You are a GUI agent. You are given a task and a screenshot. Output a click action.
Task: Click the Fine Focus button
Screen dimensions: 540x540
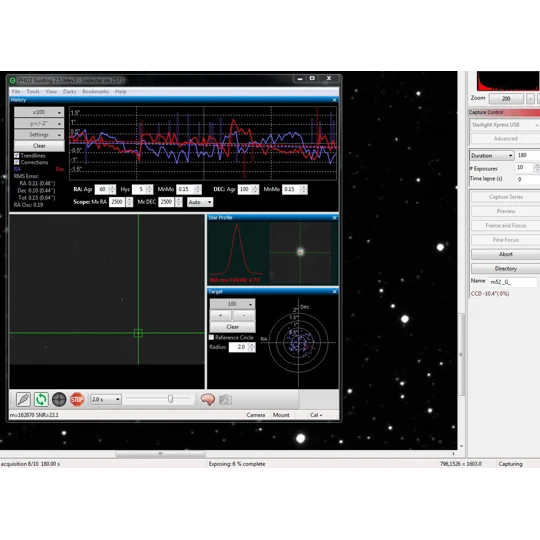click(x=506, y=240)
